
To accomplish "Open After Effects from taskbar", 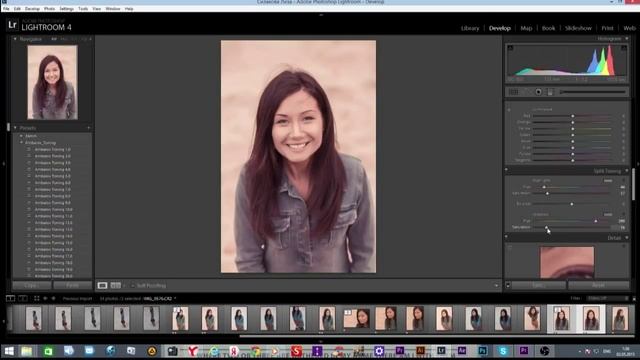I will pos(462,351).
